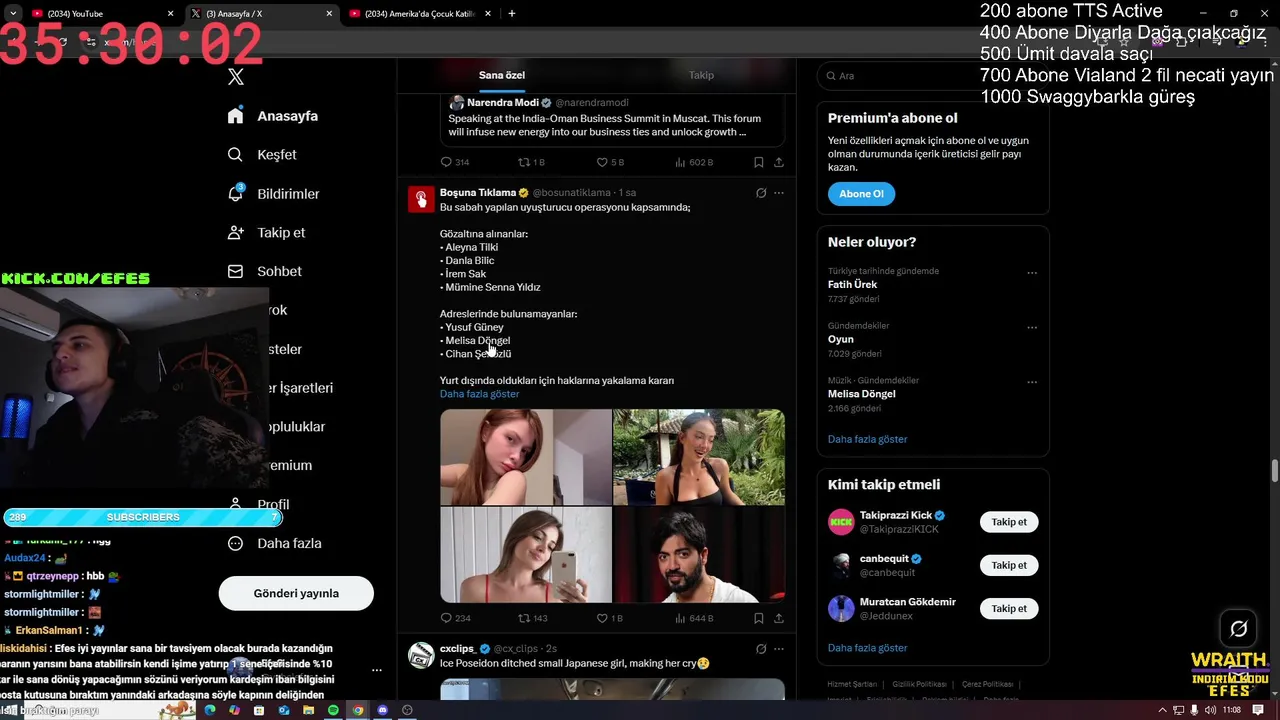Repost the Narendra Modi post (1 B)
The width and height of the screenshot is (1280, 720).
(x=531, y=162)
